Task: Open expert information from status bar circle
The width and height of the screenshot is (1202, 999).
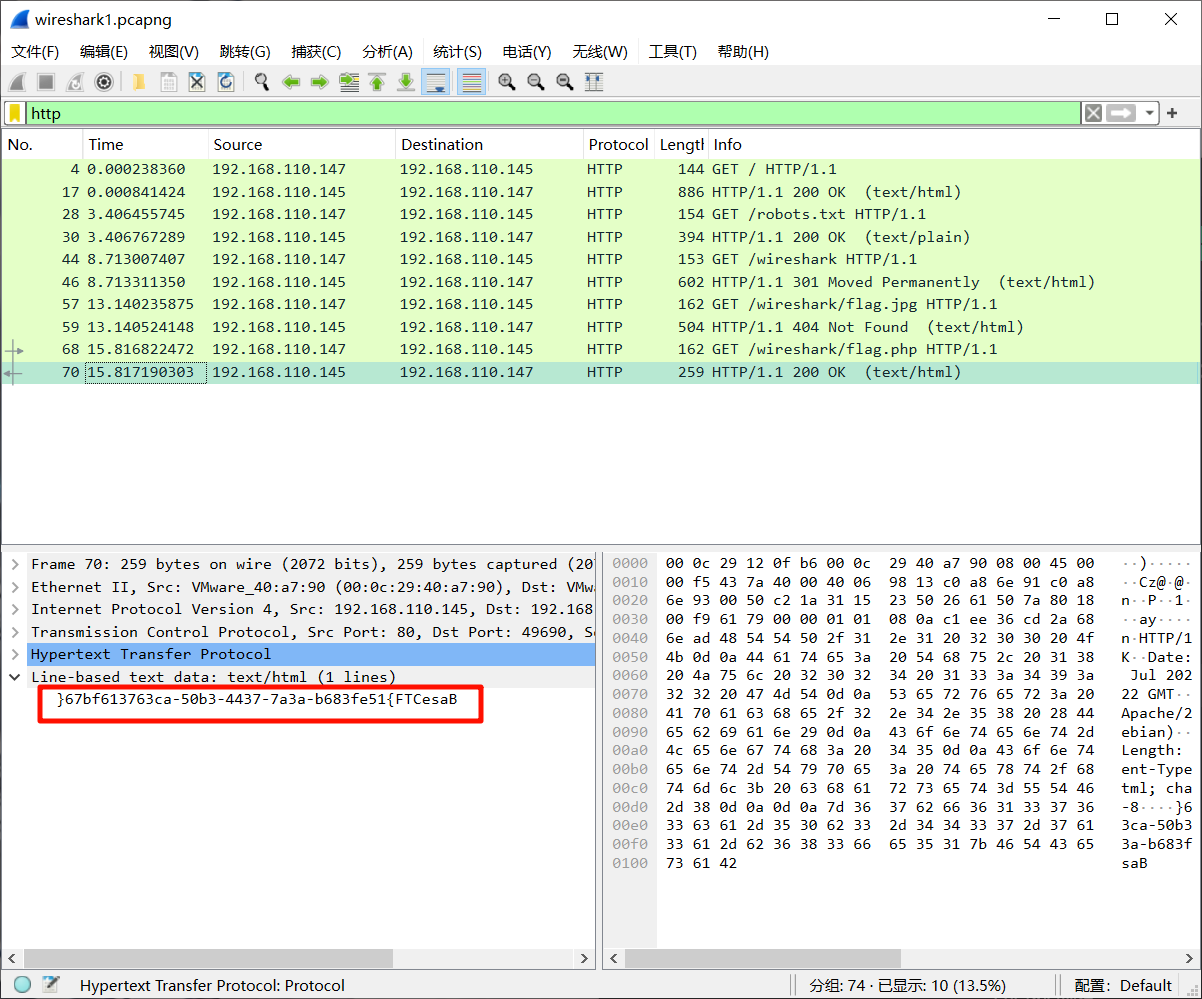Action: pos(23,985)
